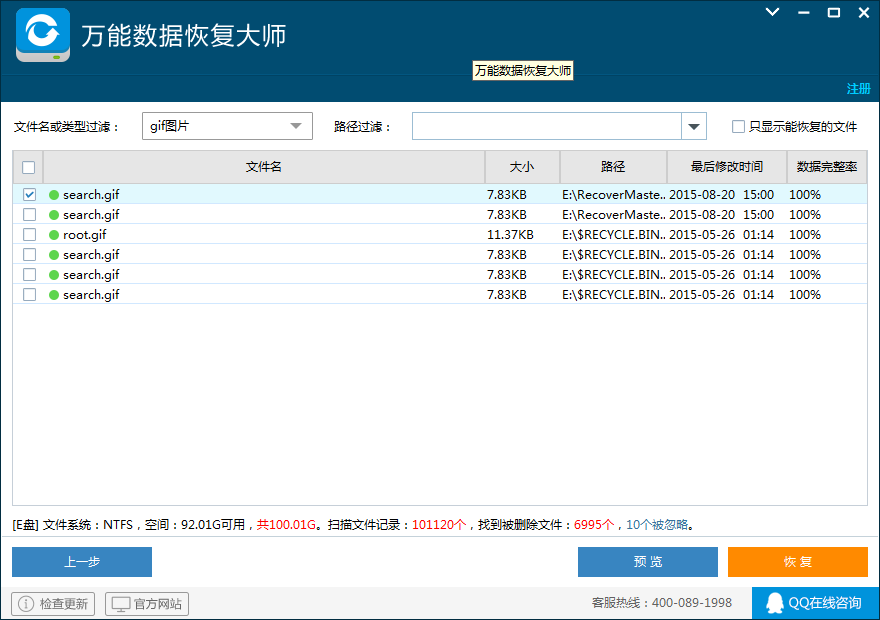Toggle the select-all checkbox in table header
The image size is (880, 620).
tap(29, 167)
